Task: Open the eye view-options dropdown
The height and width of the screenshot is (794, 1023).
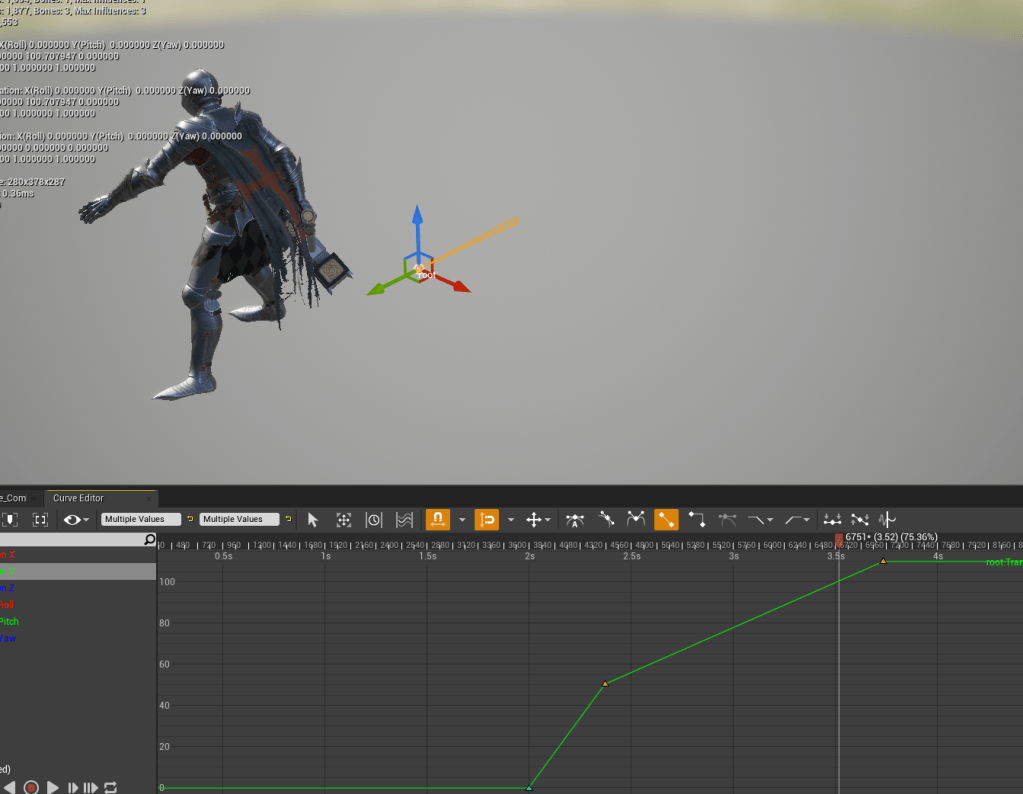Action: pos(76,520)
